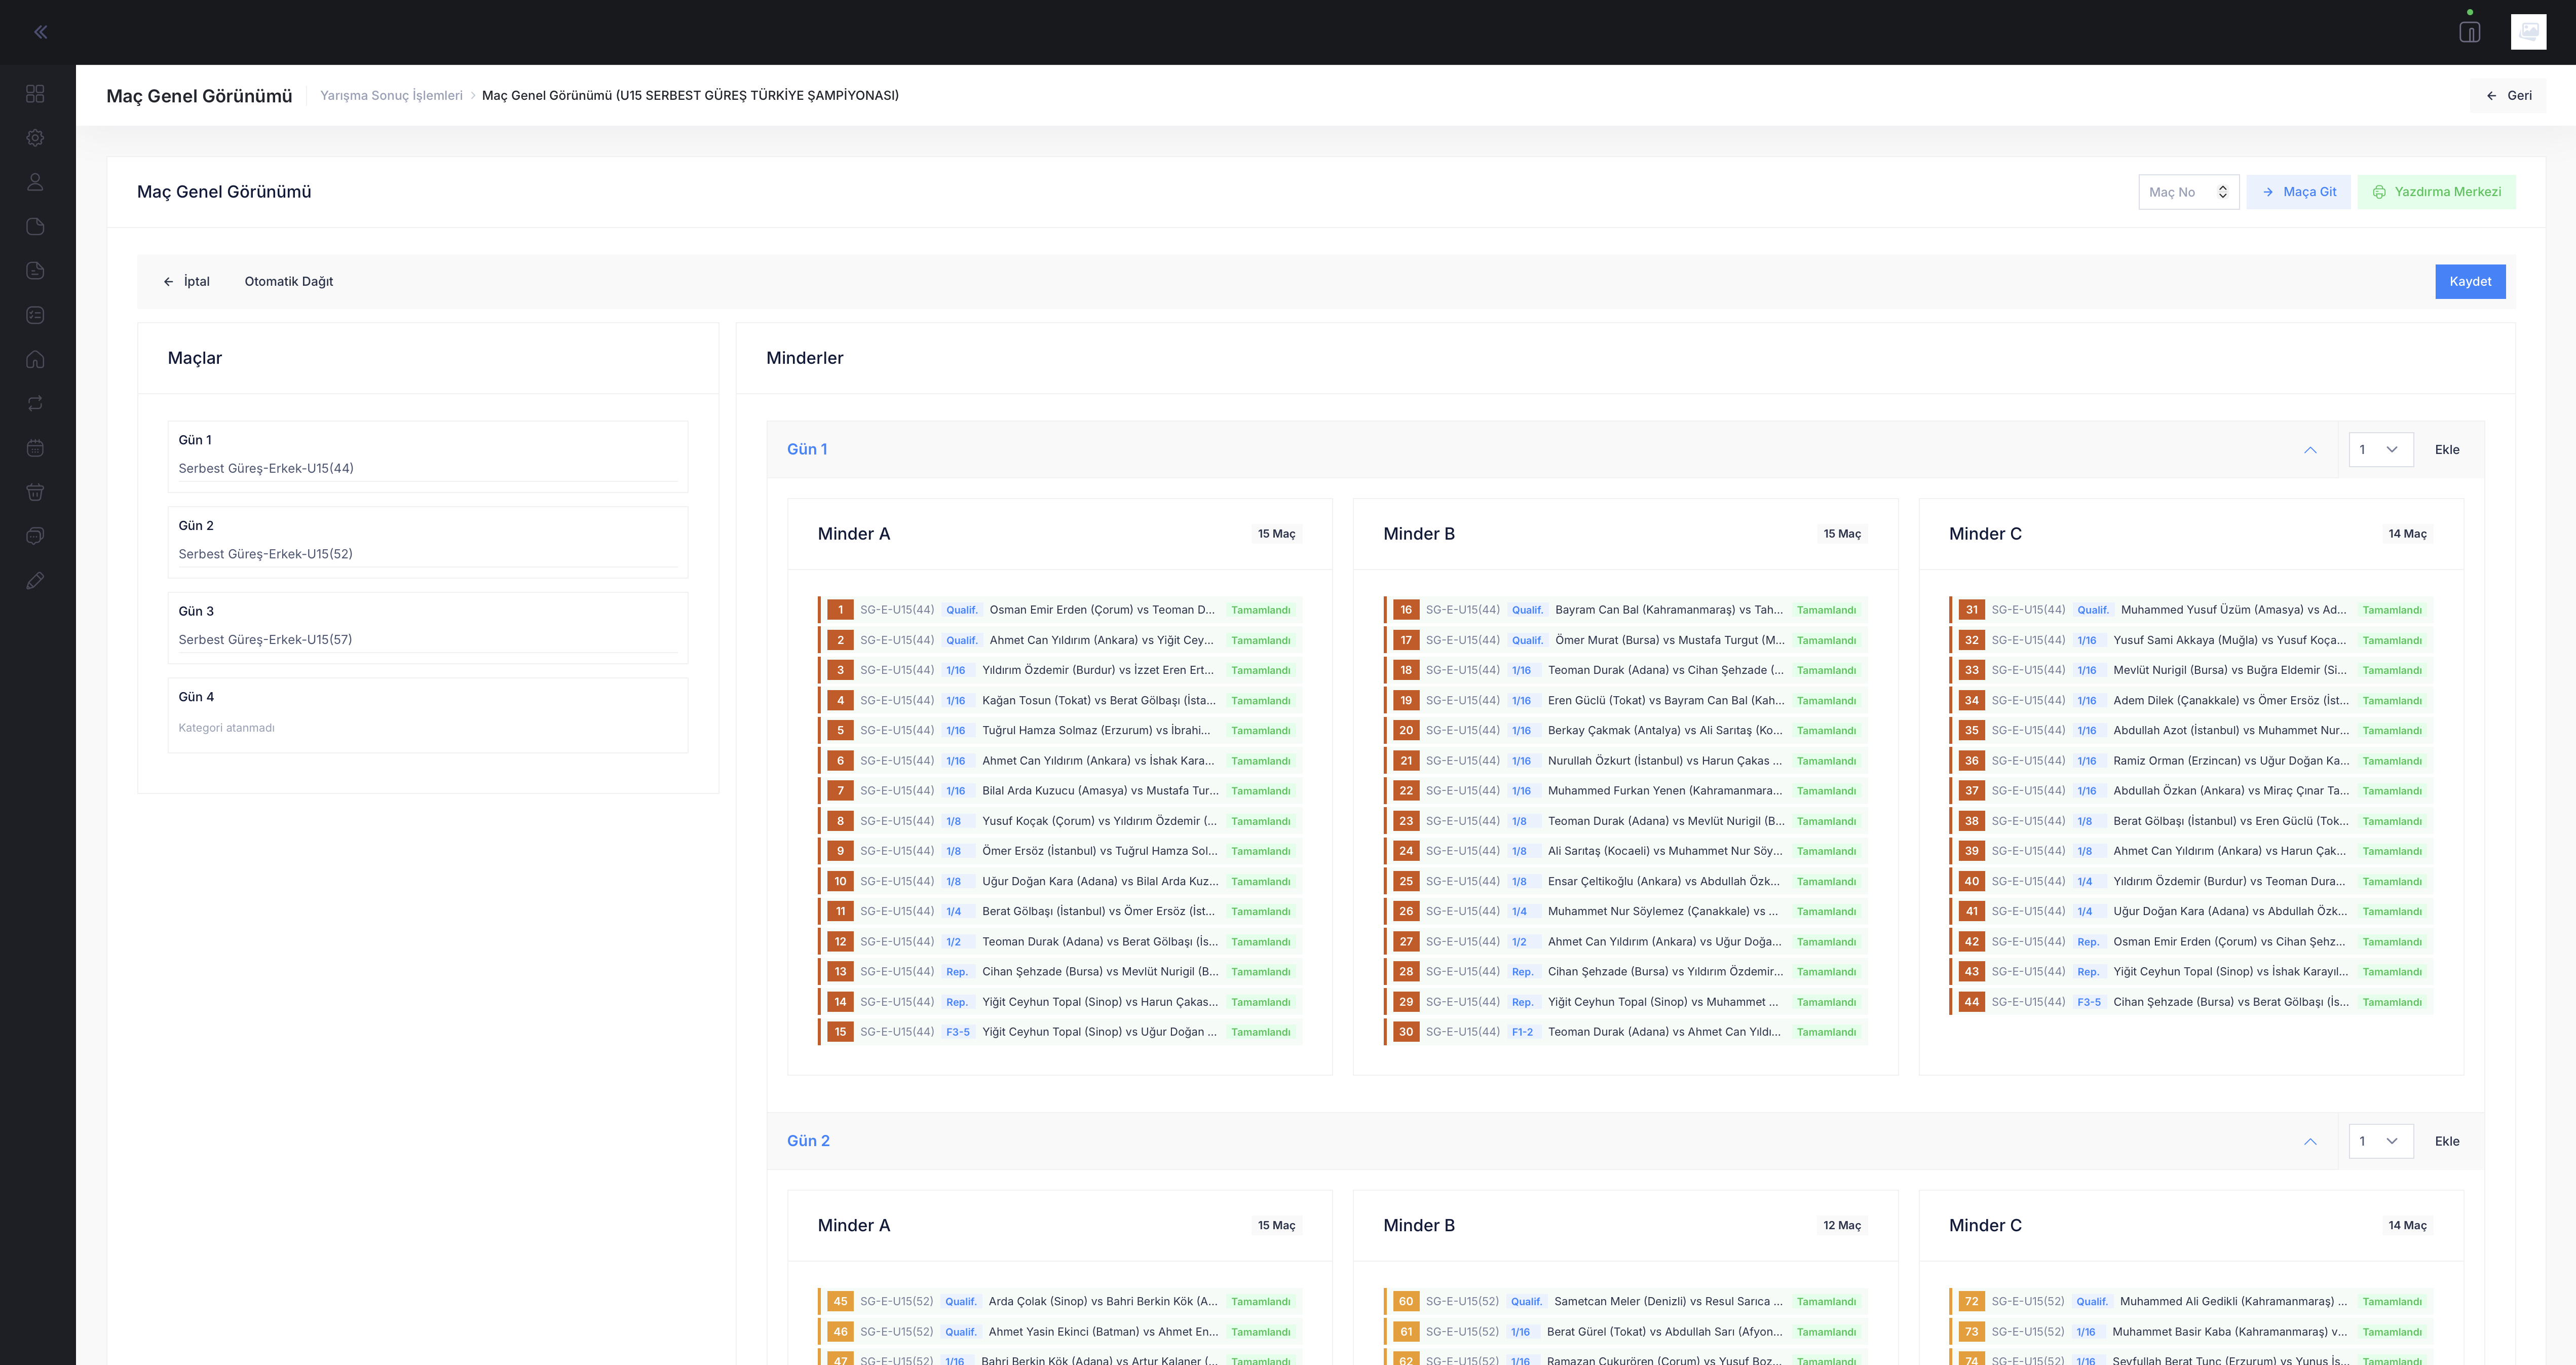
Task: Click the 15 Maç badge of Gün 1 Minder A
Action: click(x=1276, y=534)
